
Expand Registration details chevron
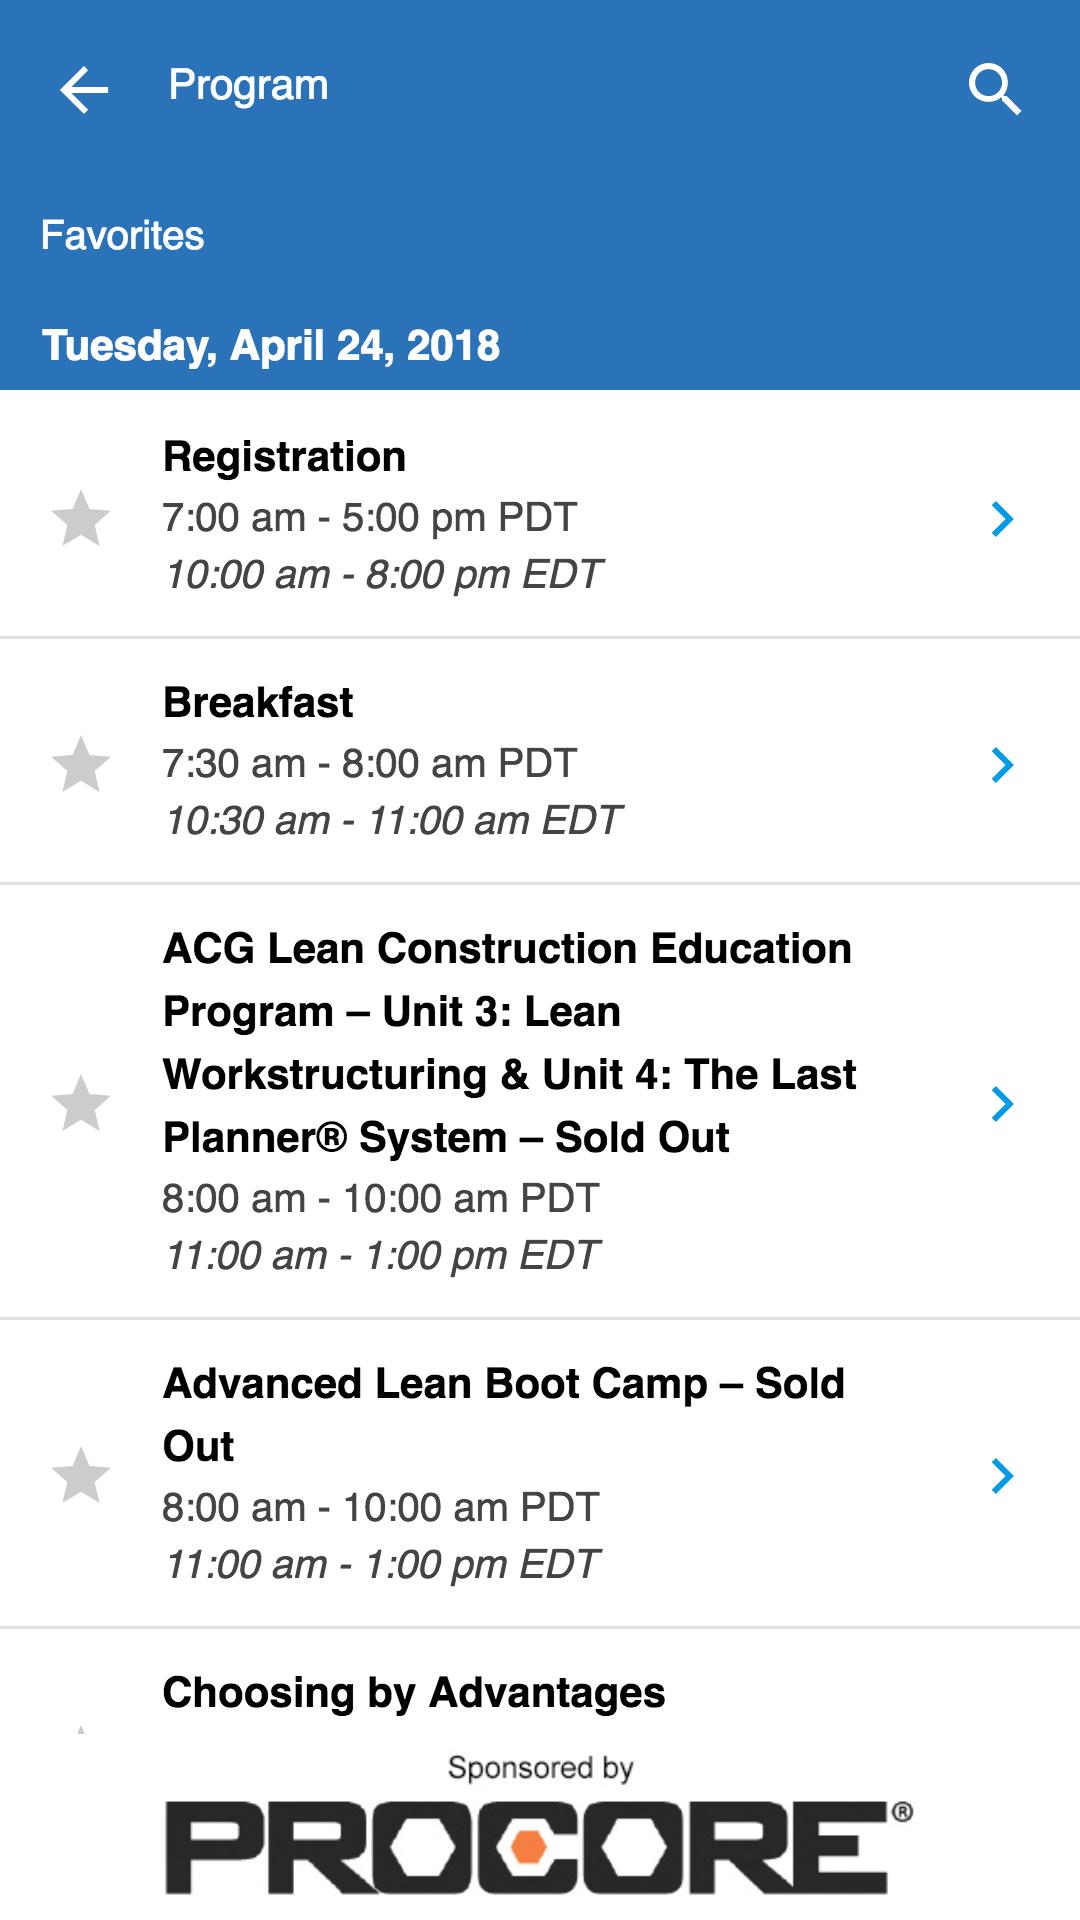[1002, 518]
